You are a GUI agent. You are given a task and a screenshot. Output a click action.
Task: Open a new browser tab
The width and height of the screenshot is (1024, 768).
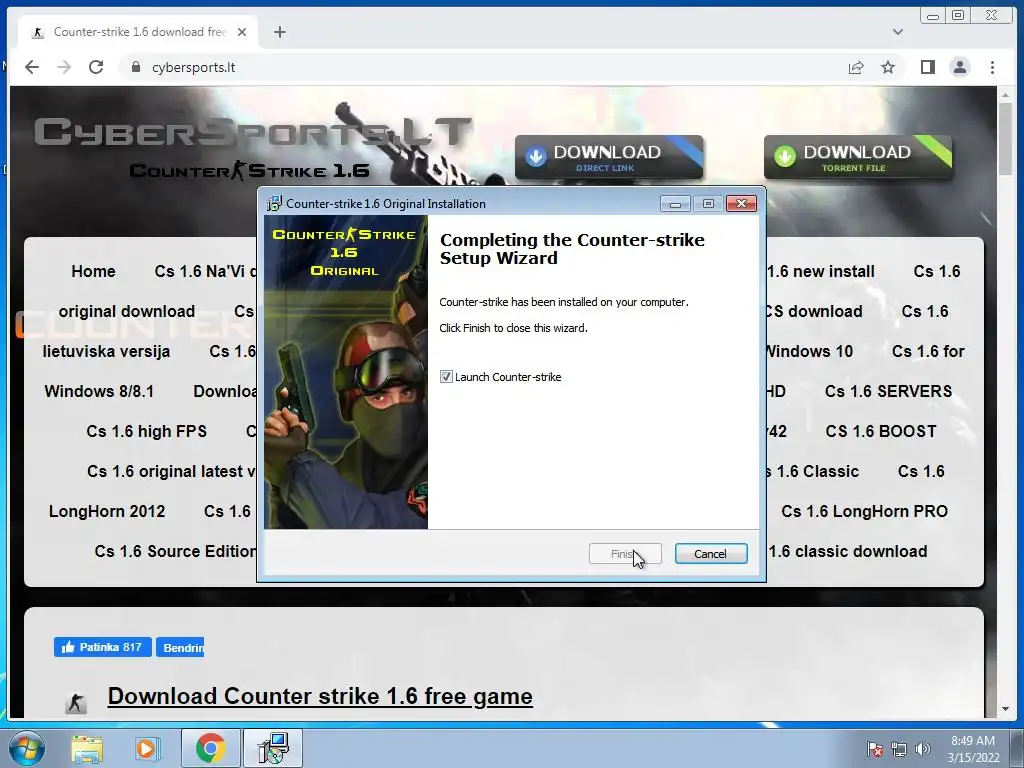[x=280, y=32]
